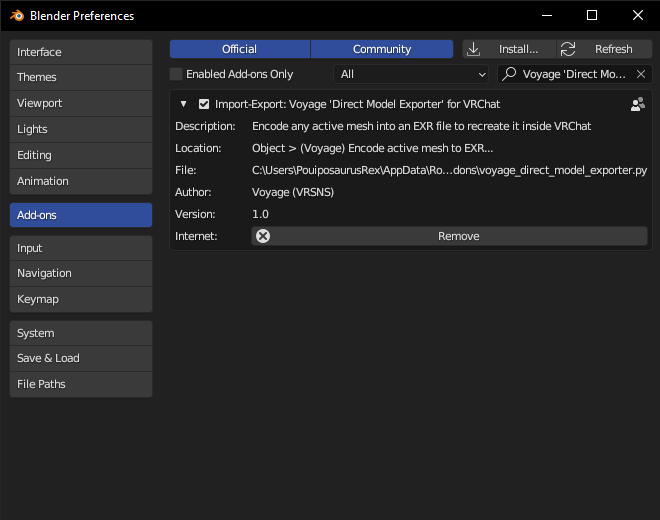Click the version value 1.0
Image resolution: width=660 pixels, height=520 pixels.
pyautogui.click(x=260, y=214)
